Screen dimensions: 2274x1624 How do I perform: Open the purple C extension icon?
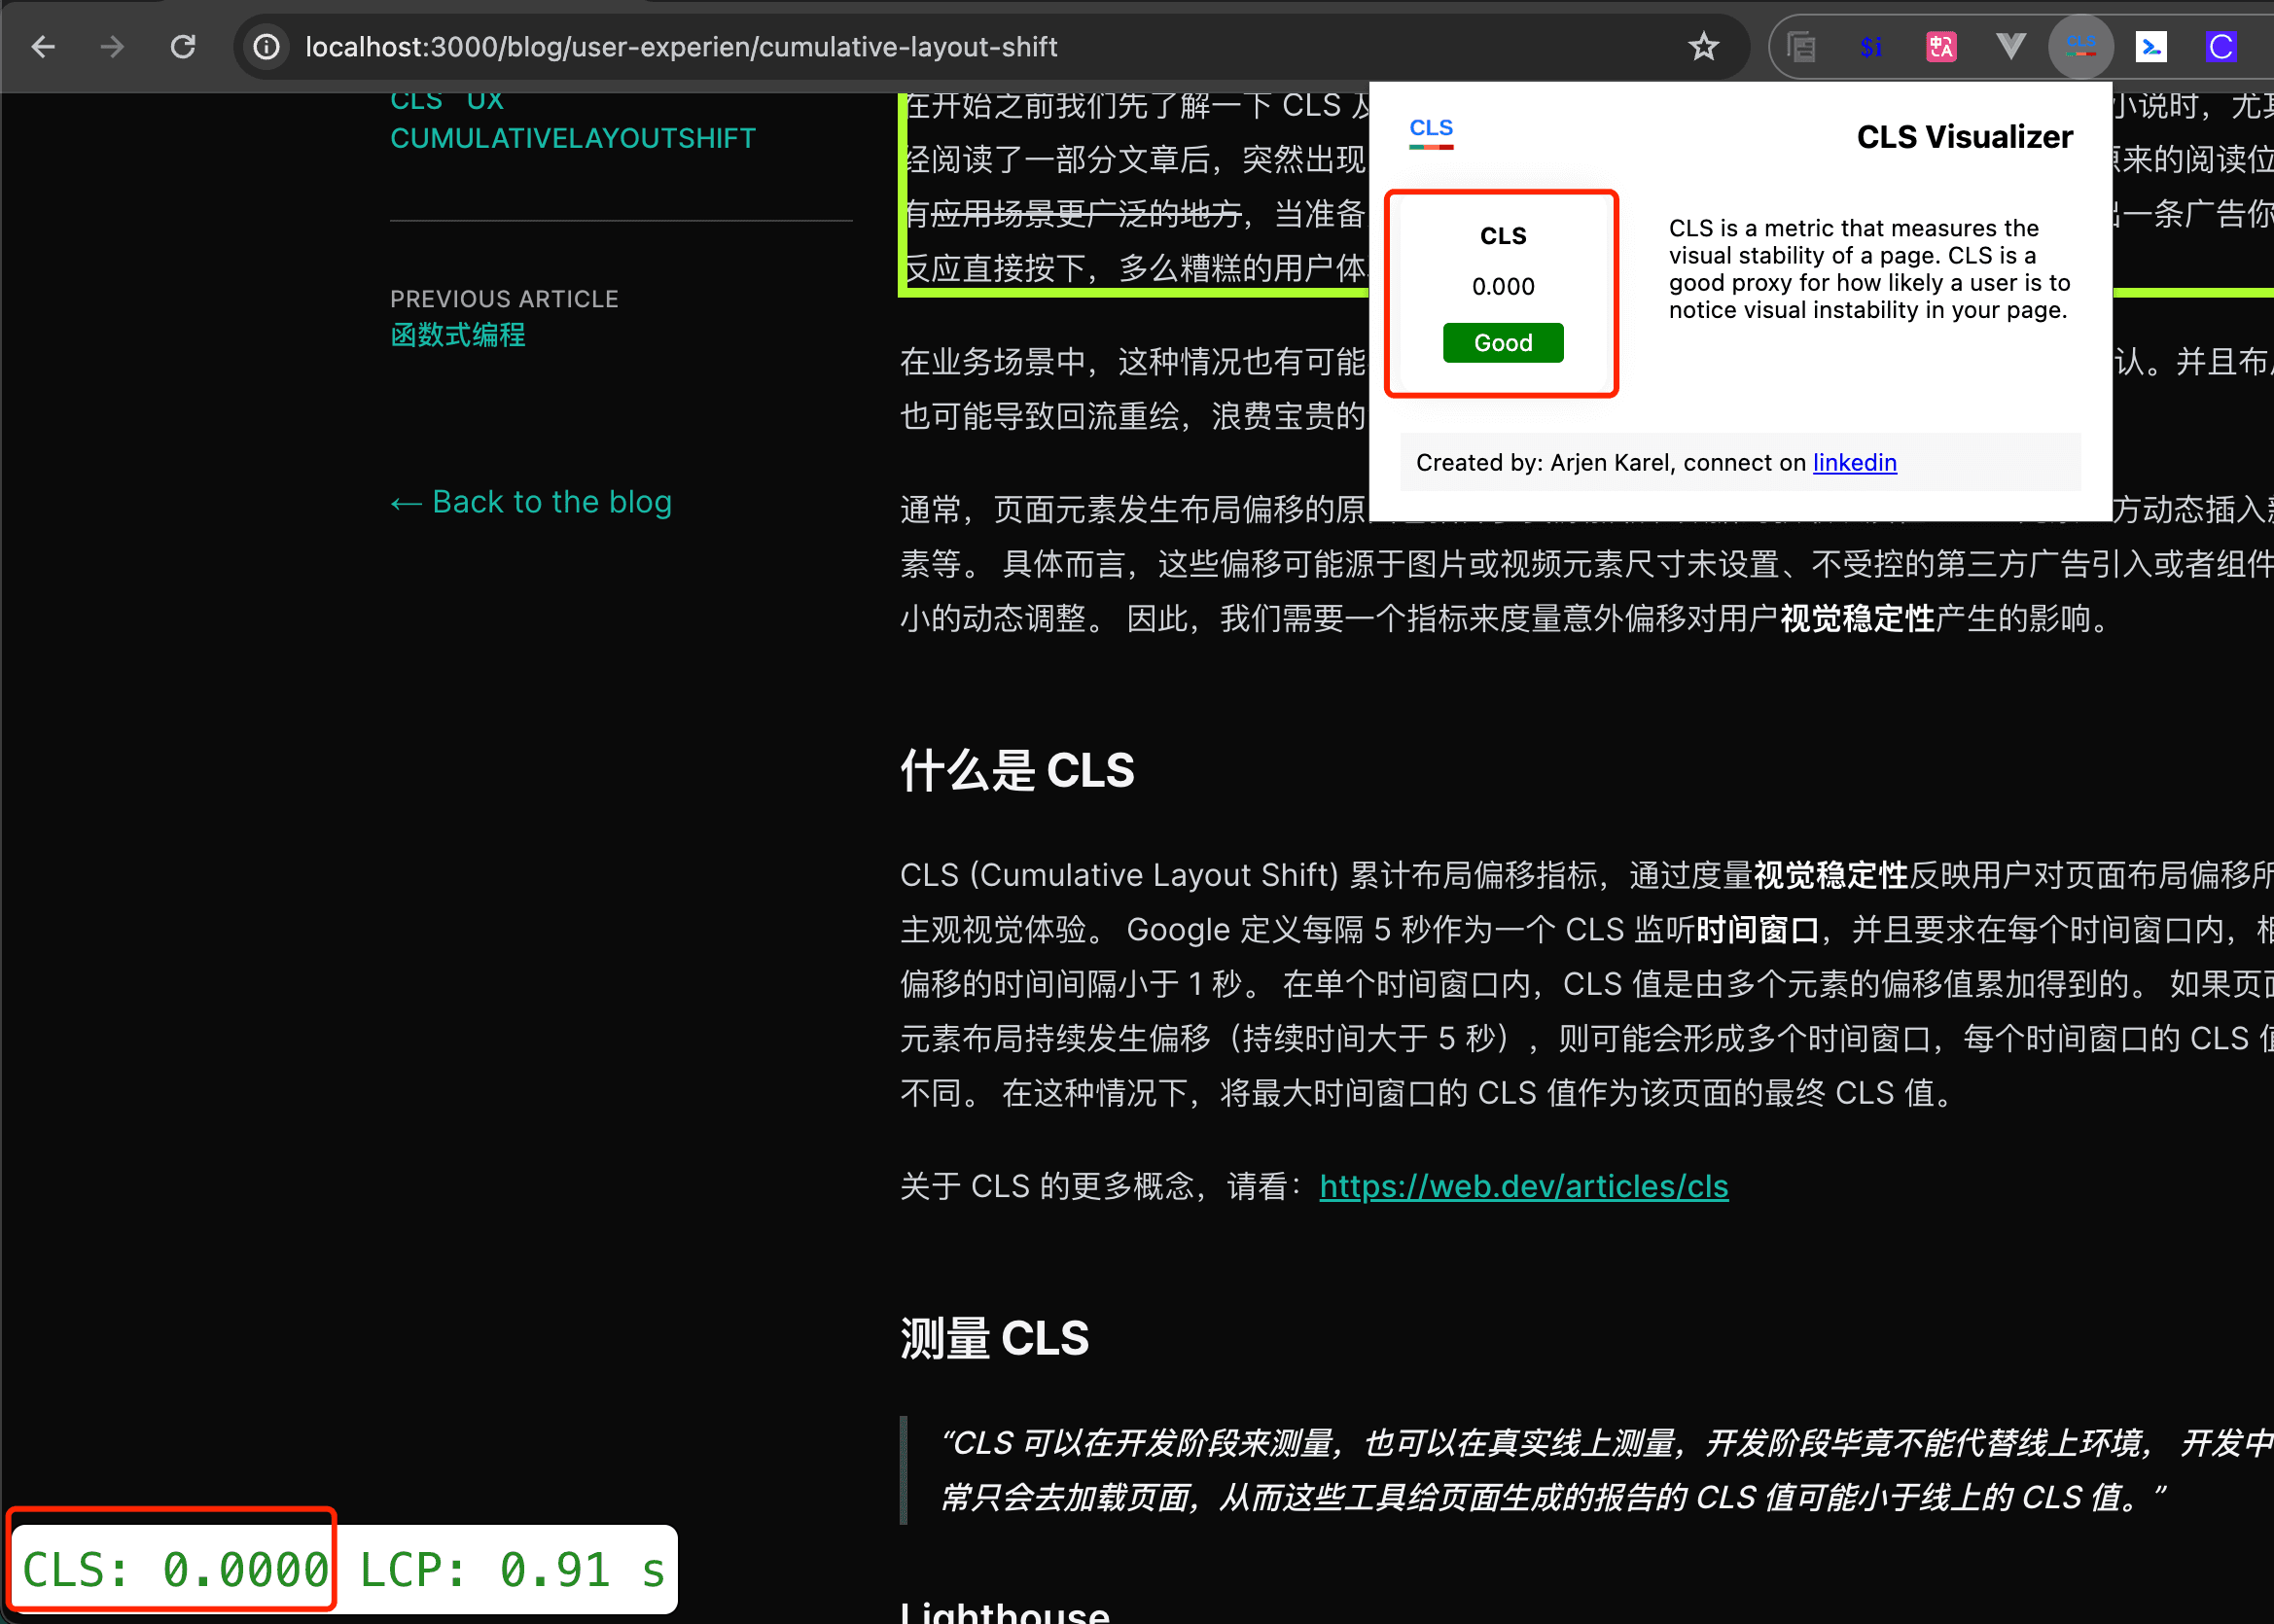pos(2221,47)
